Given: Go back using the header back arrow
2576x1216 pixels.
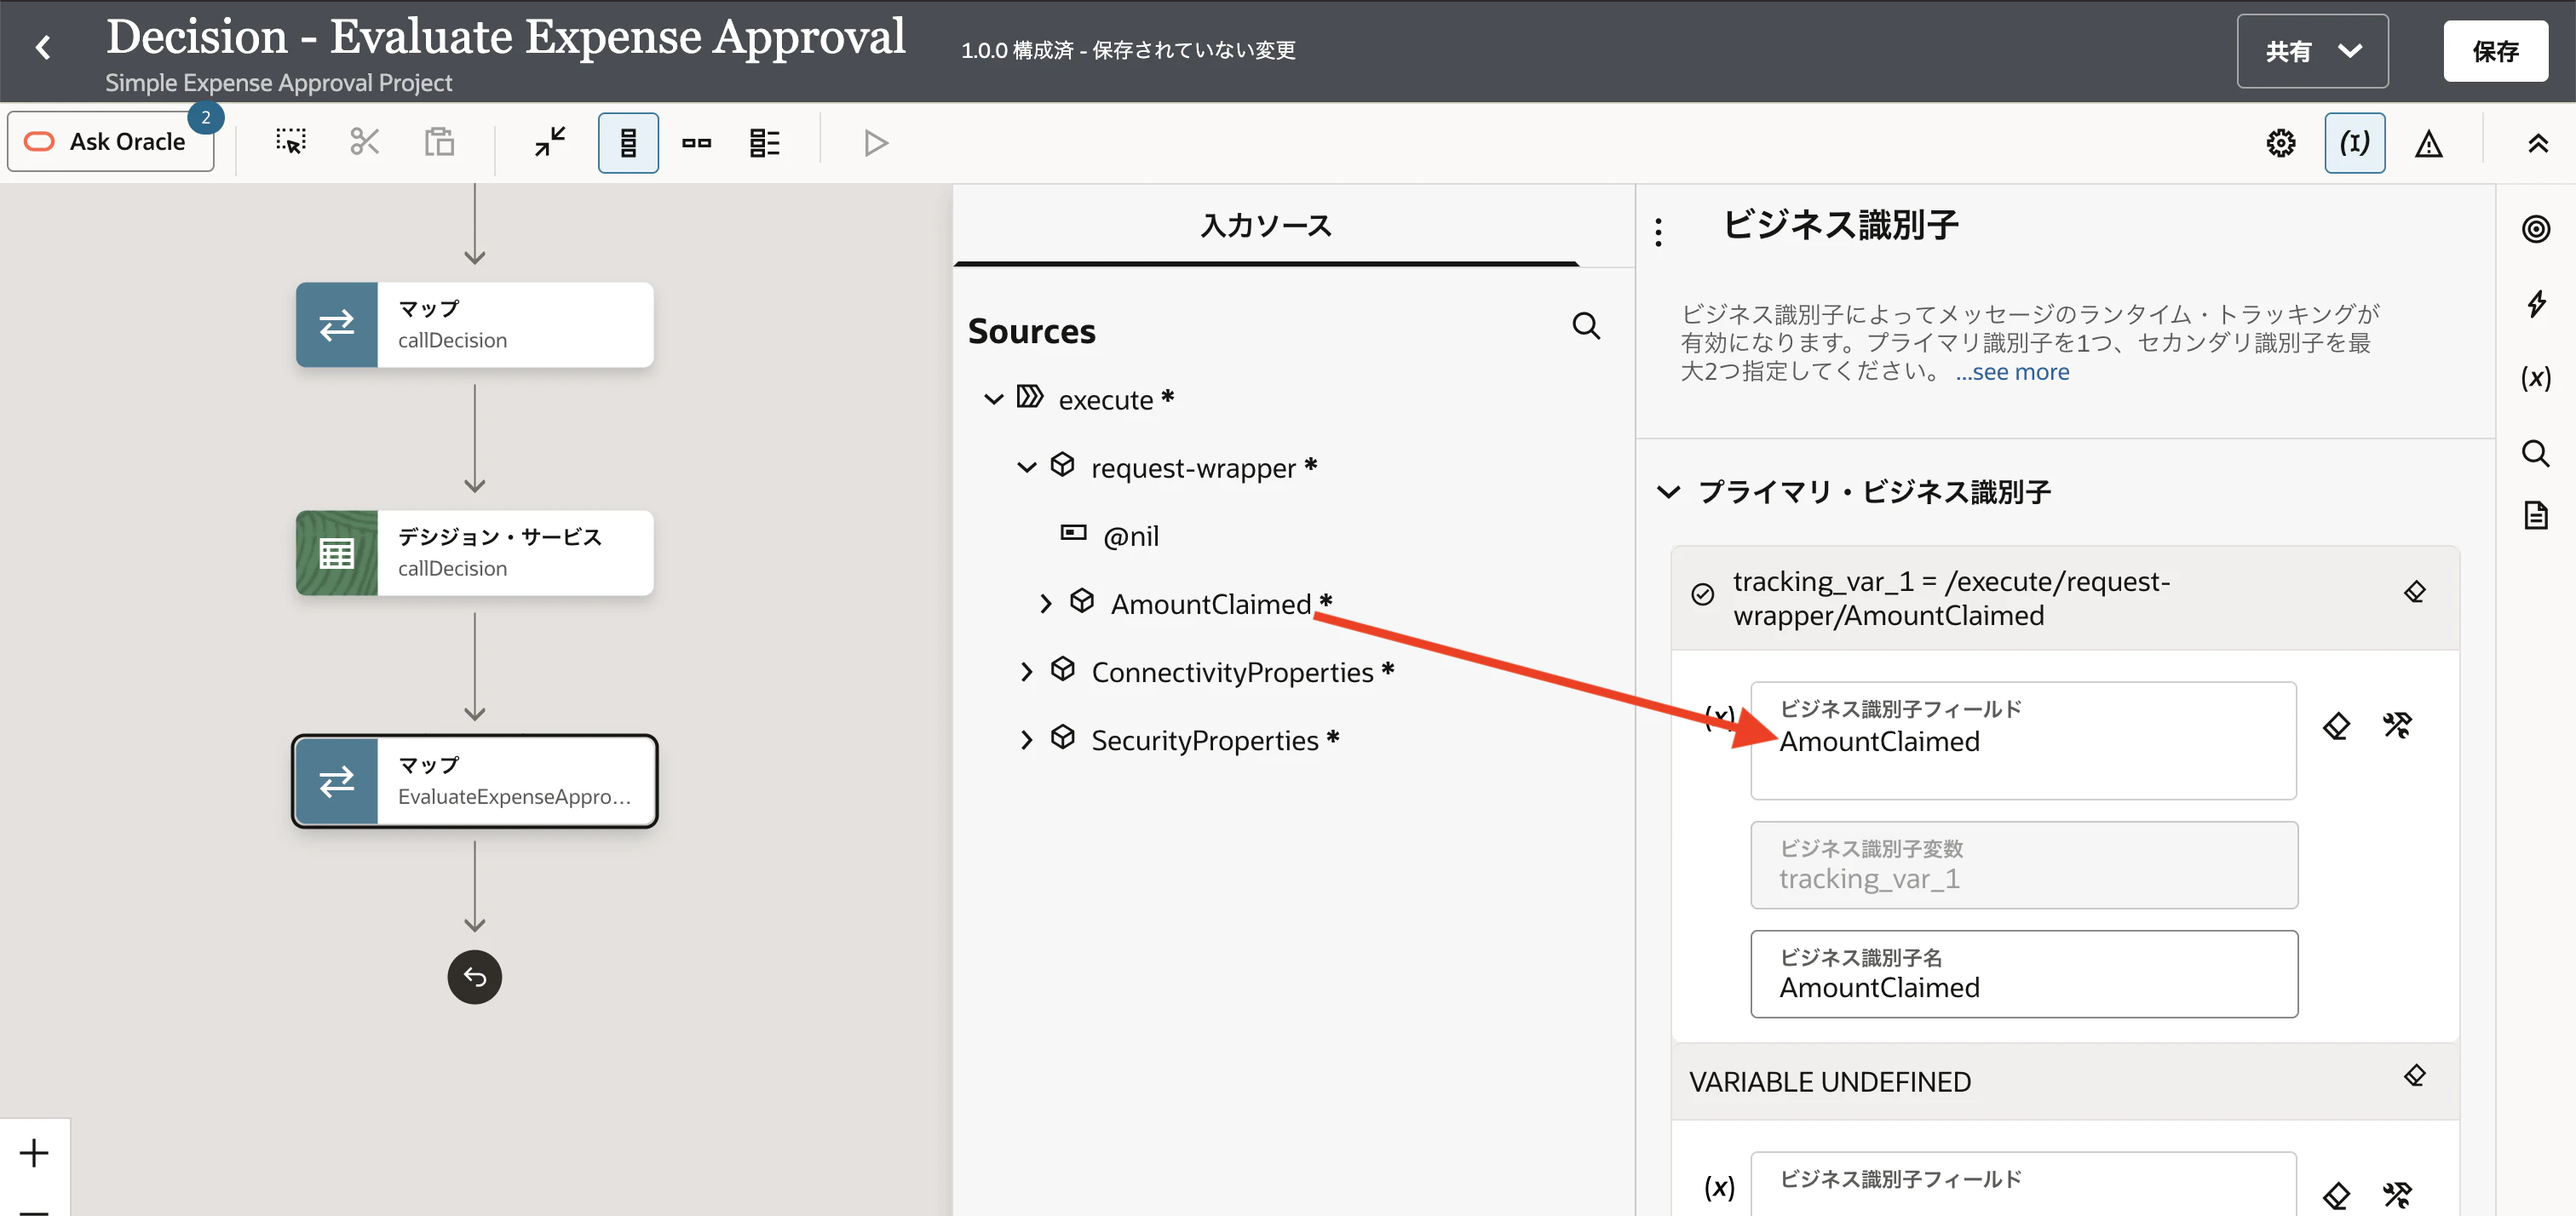Looking at the screenshot, I should pos(43,47).
